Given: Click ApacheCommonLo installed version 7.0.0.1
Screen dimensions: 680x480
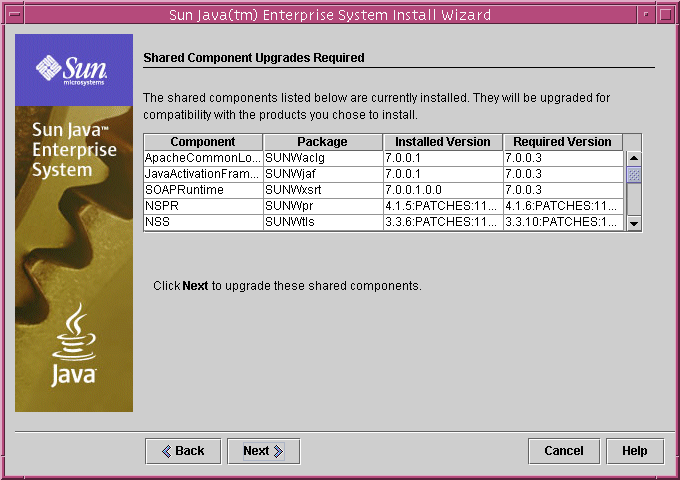Looking at the screenshot, I should coord(443,158).
